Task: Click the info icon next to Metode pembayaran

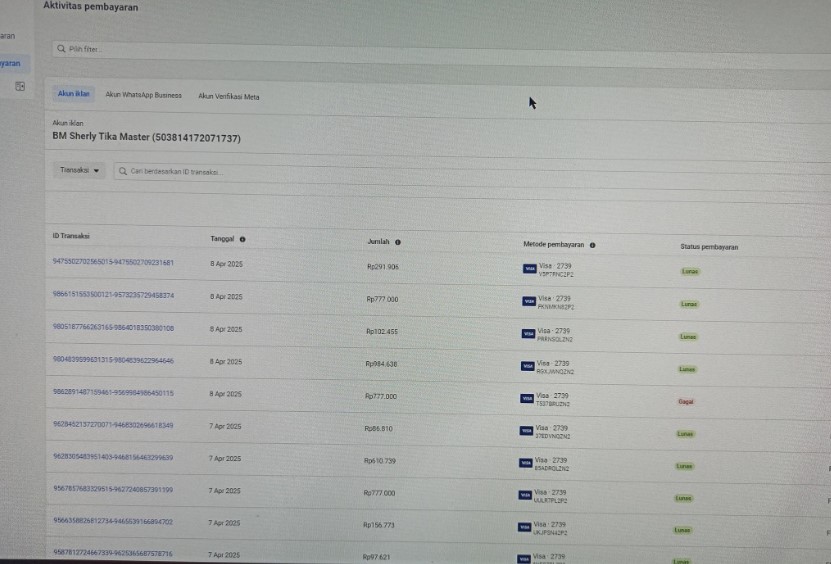Action: (593, 244)
